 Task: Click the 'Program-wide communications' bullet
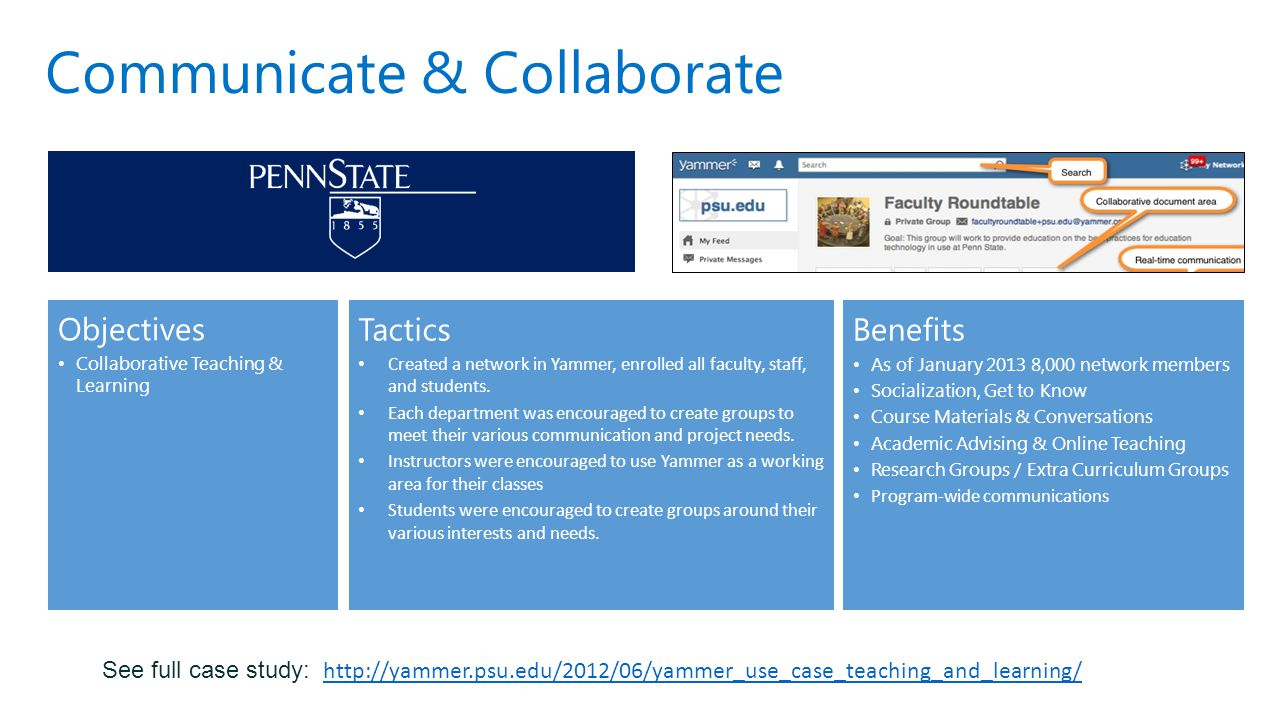click(989, 496)
